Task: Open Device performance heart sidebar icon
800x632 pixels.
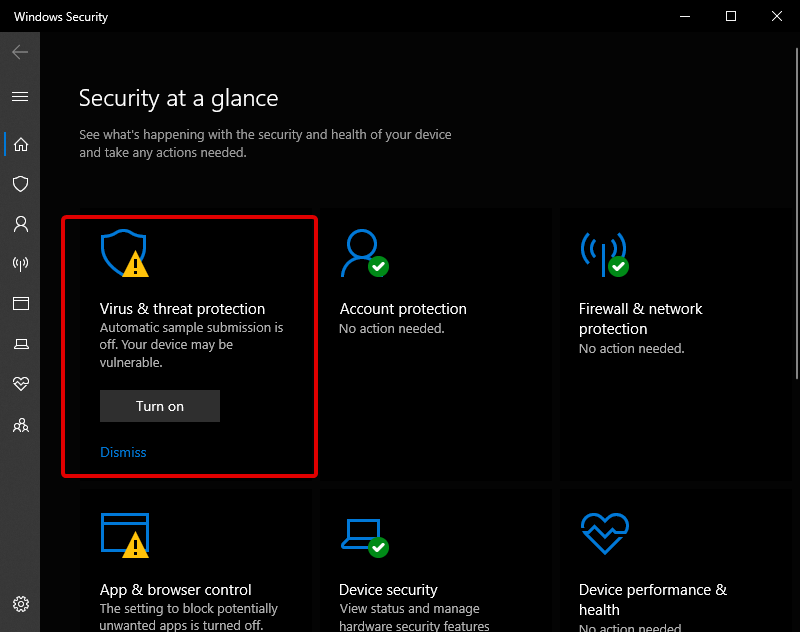Action: (x=20, y=383)
